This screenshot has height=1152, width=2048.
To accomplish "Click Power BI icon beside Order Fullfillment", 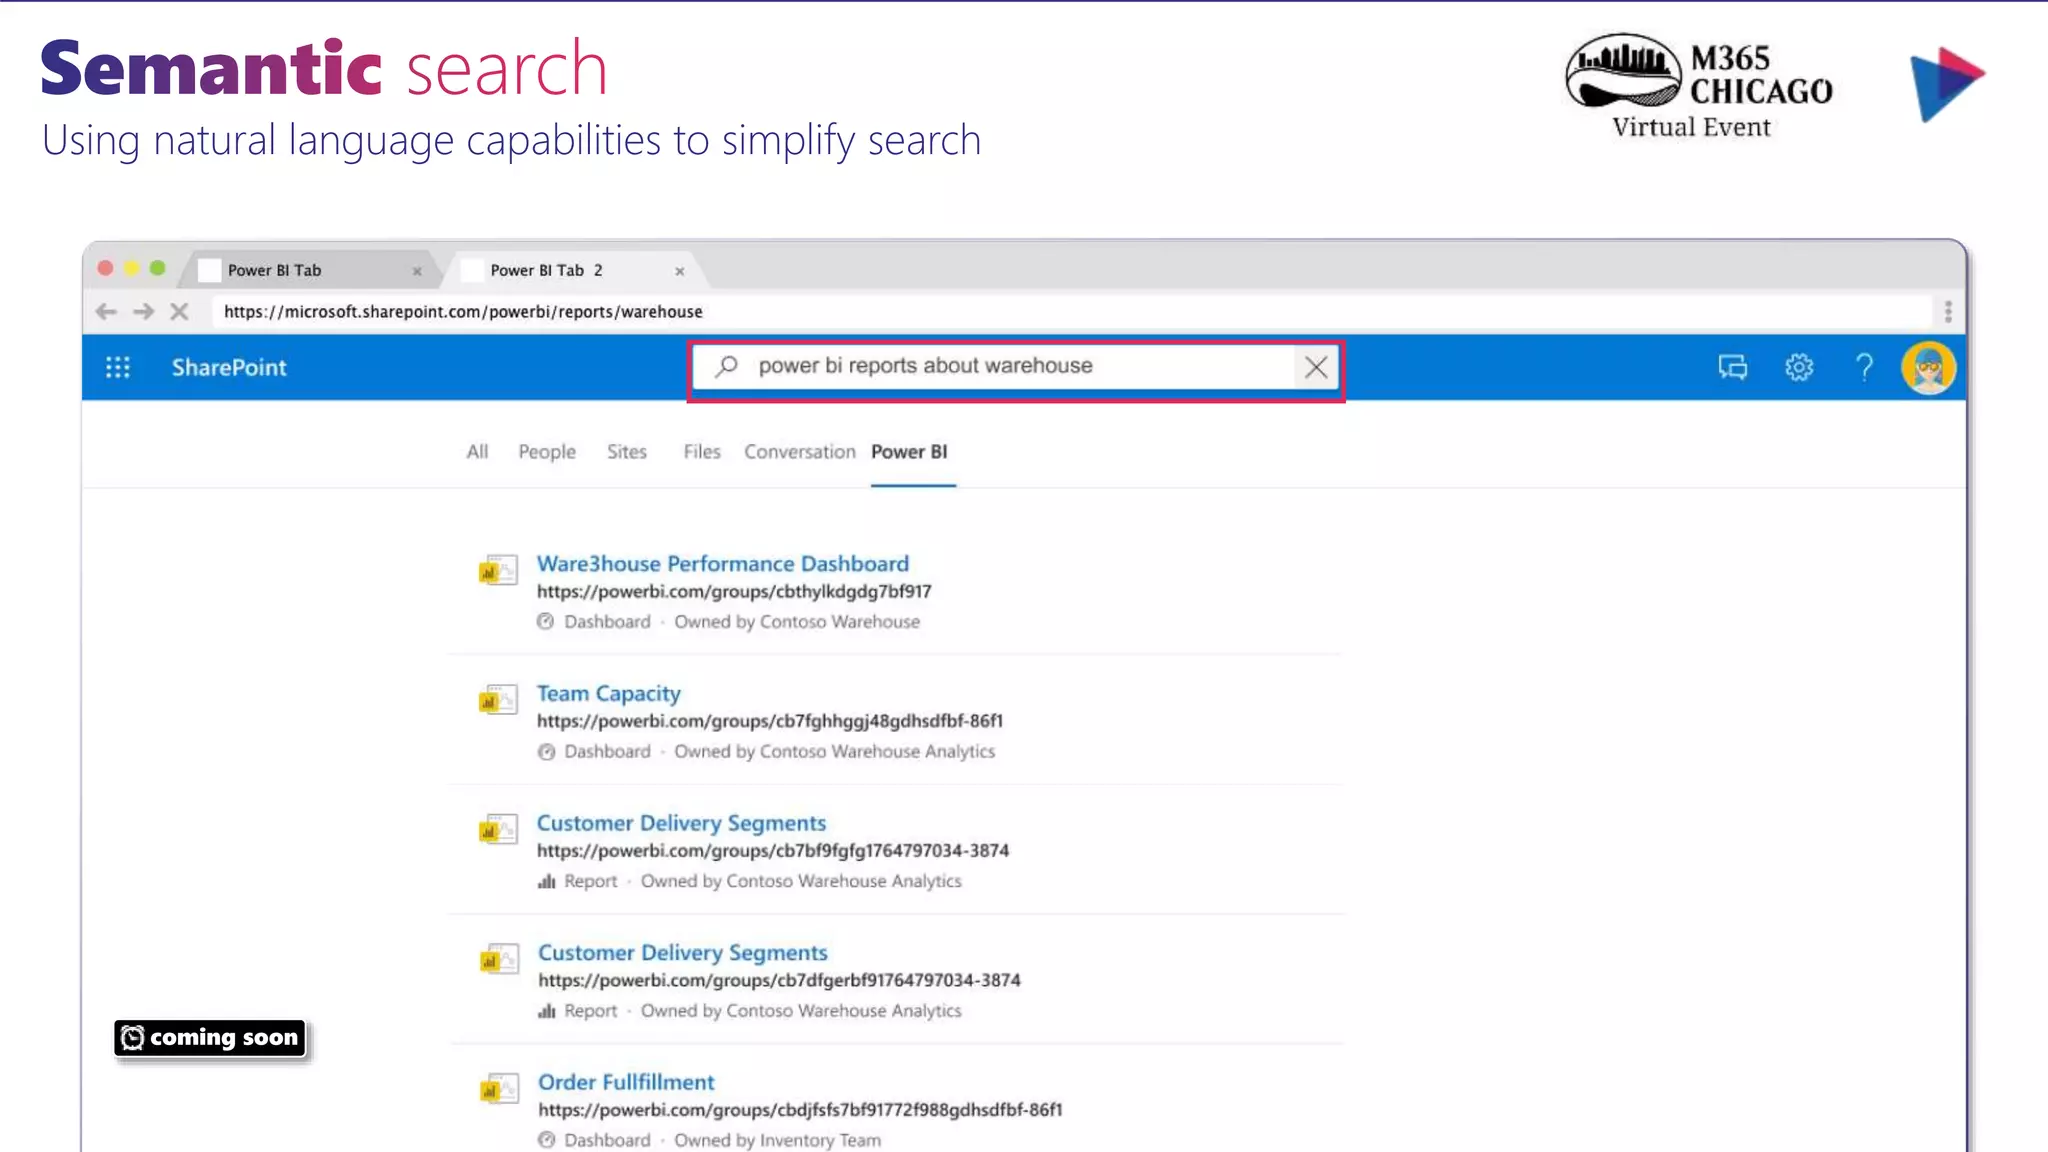I will (498, 1088).
